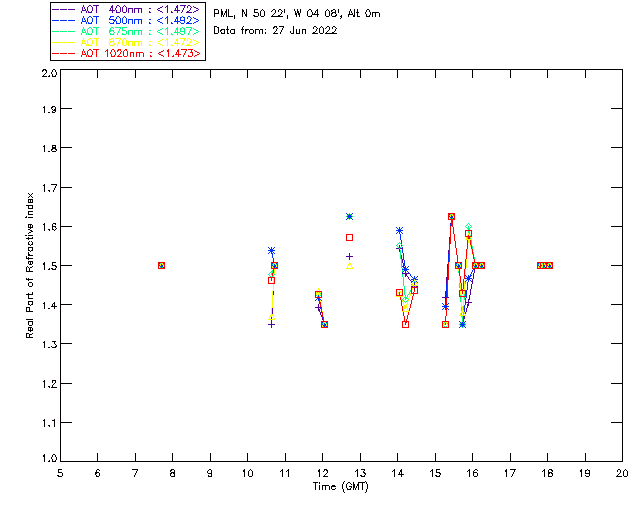Click the 'AOT 675nm : <1.497>' legend entry

click(x=126, y=31)
